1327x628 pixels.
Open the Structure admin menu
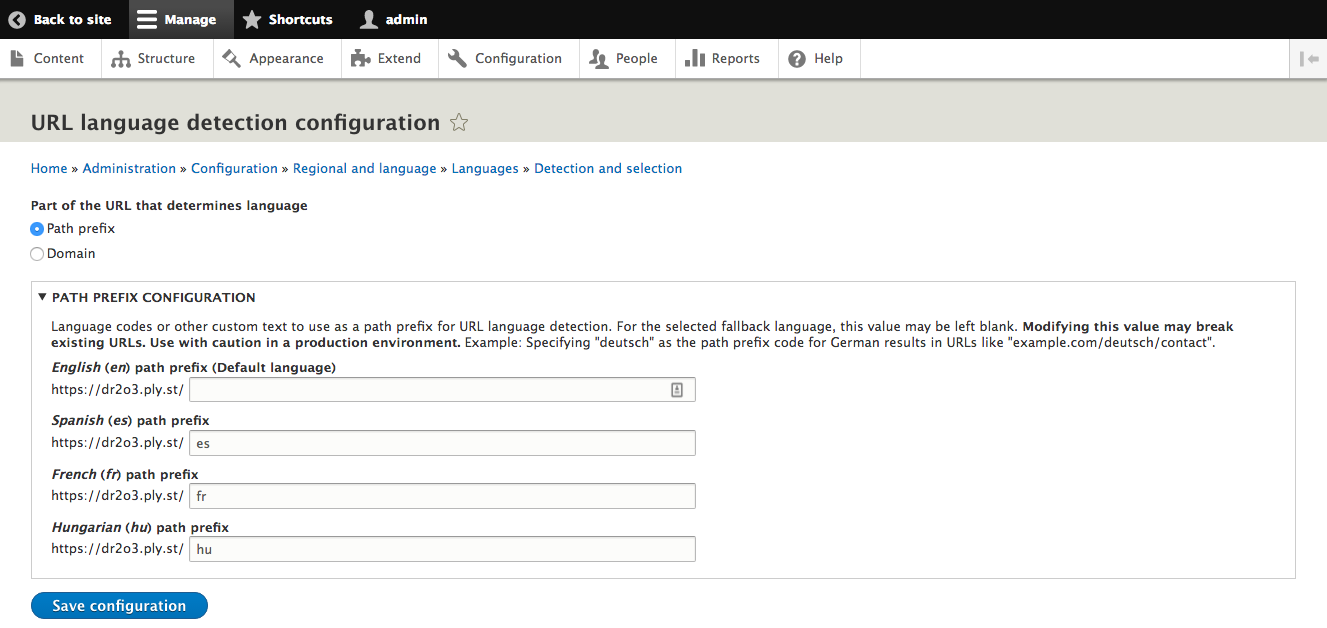pyautogui.click(x=154, y=59)
